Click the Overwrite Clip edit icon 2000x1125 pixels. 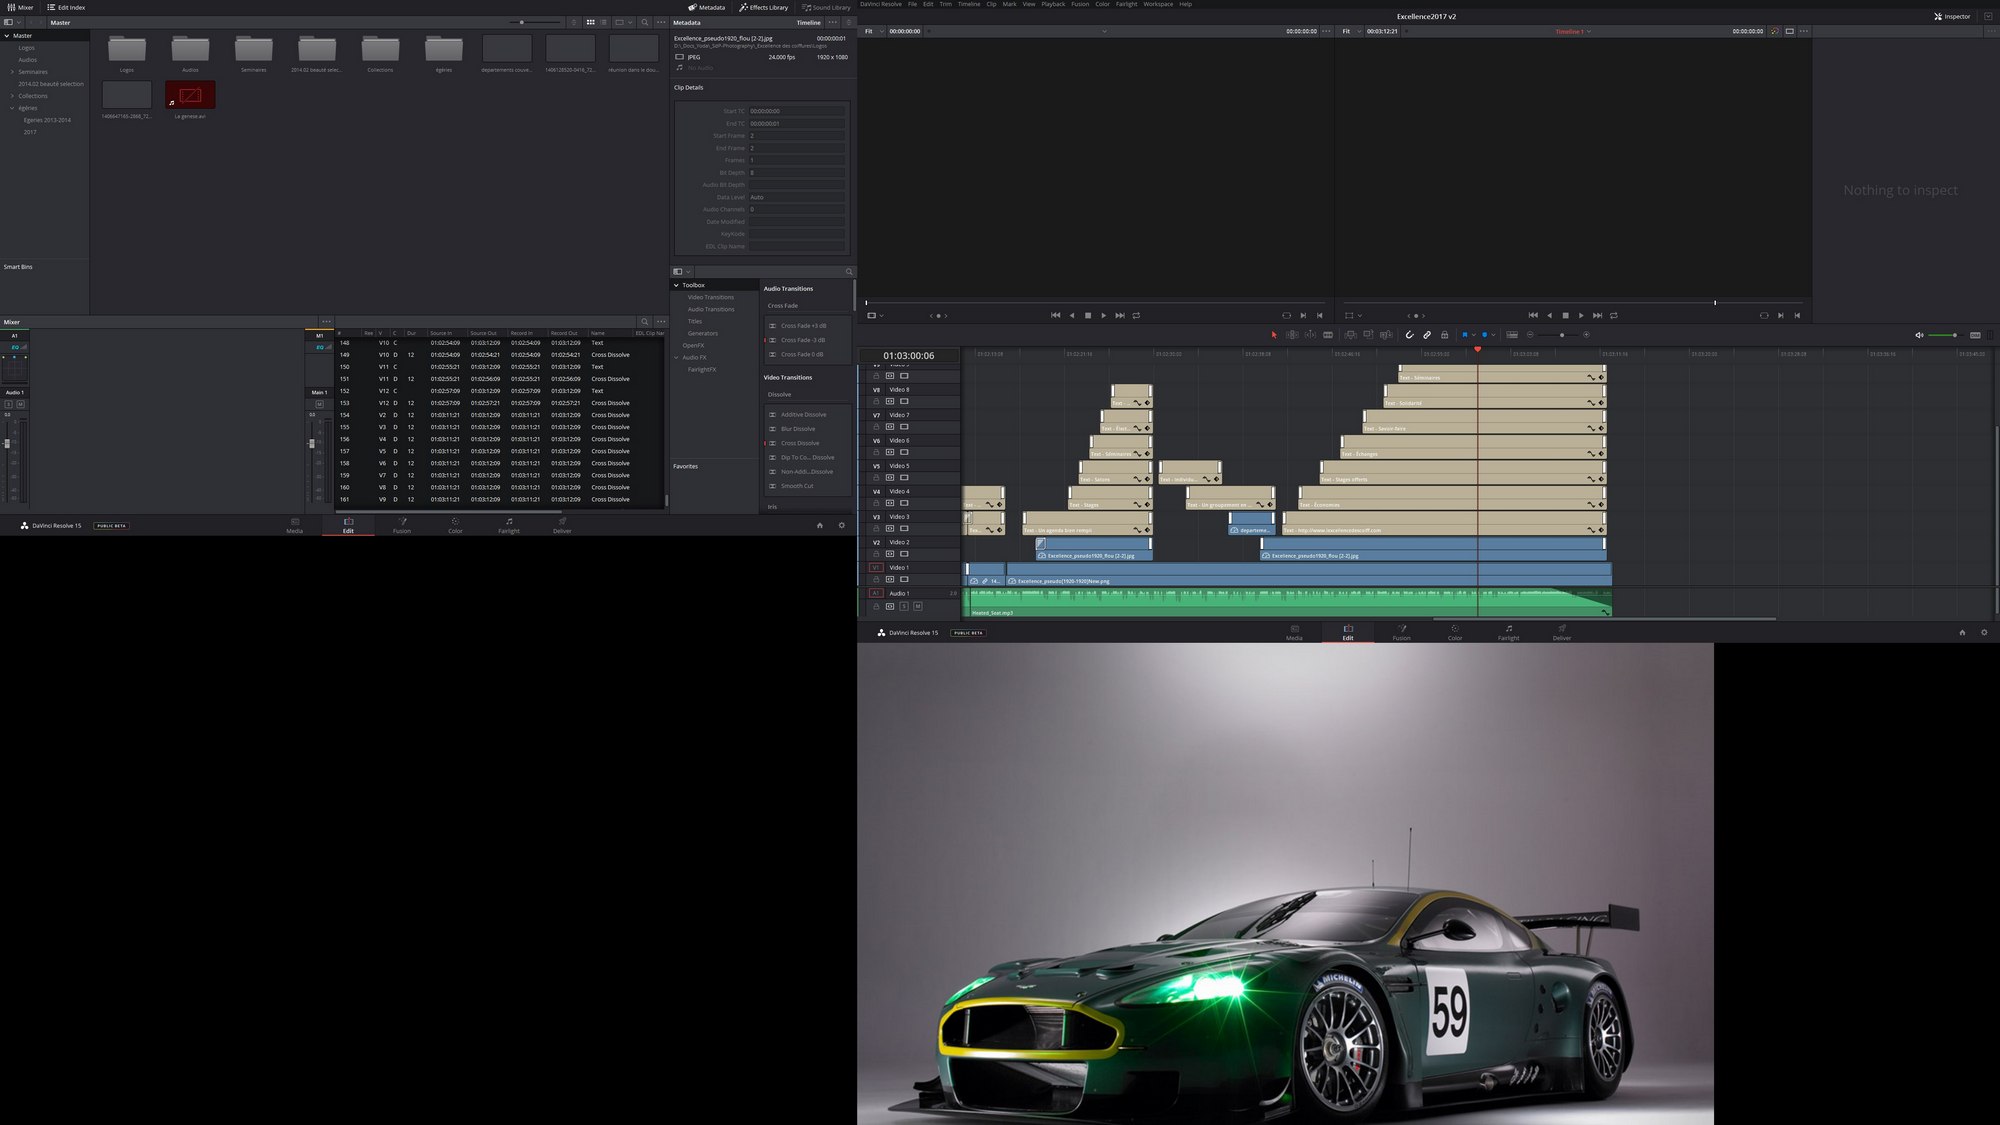pyautogui.click(x=1368, y=335)
